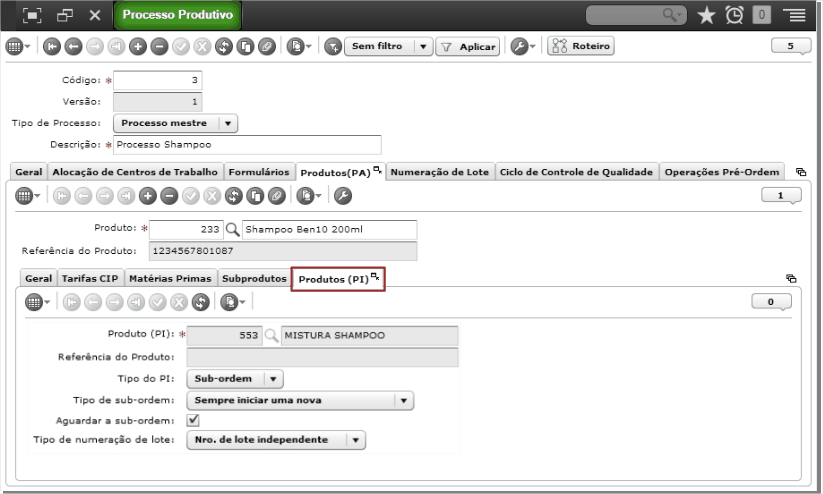Open the Tipo do PI Sub-ordem dropdown
This screenshot has width=823, height=494.
point(235,379)
